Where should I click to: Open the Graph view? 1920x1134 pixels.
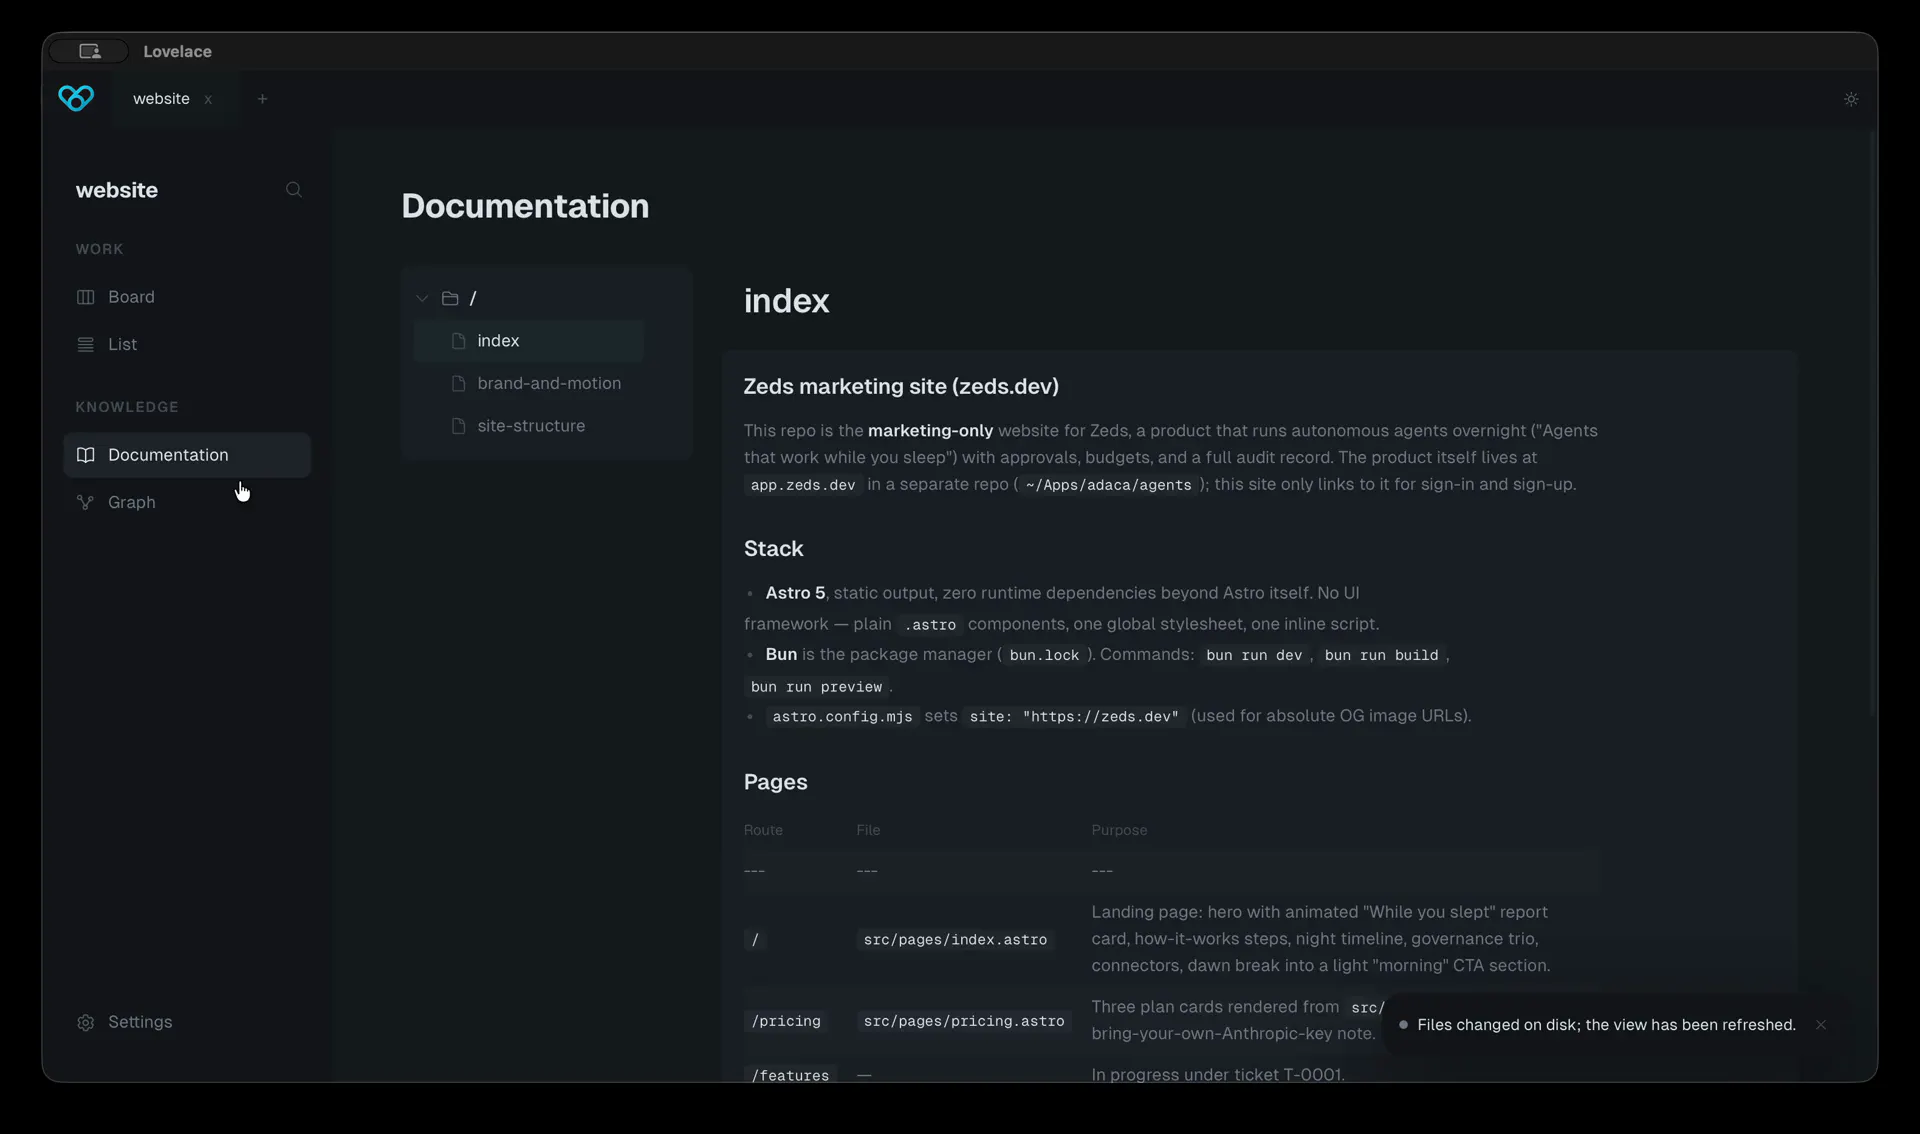point(187,502)
